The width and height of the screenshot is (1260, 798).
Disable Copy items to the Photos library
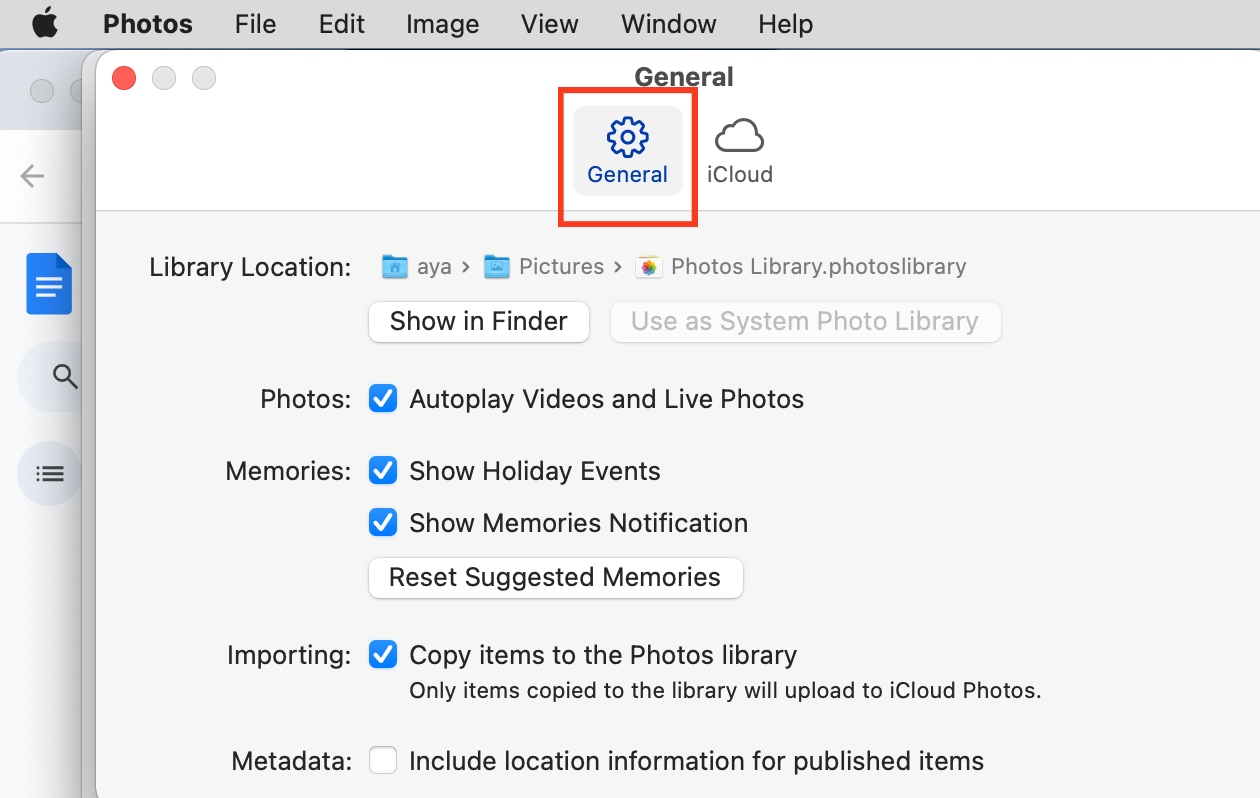383,654
